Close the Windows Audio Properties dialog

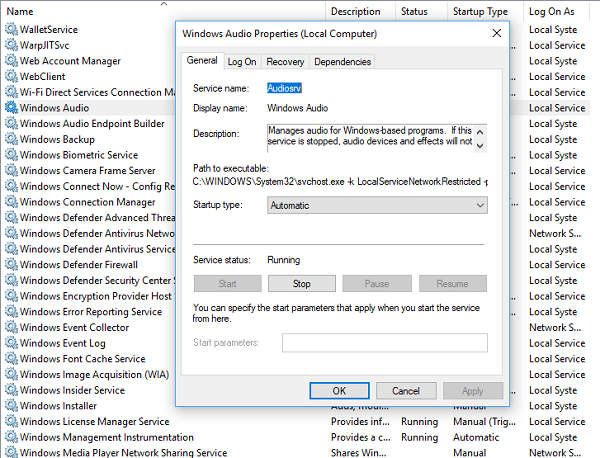point(497,33)
